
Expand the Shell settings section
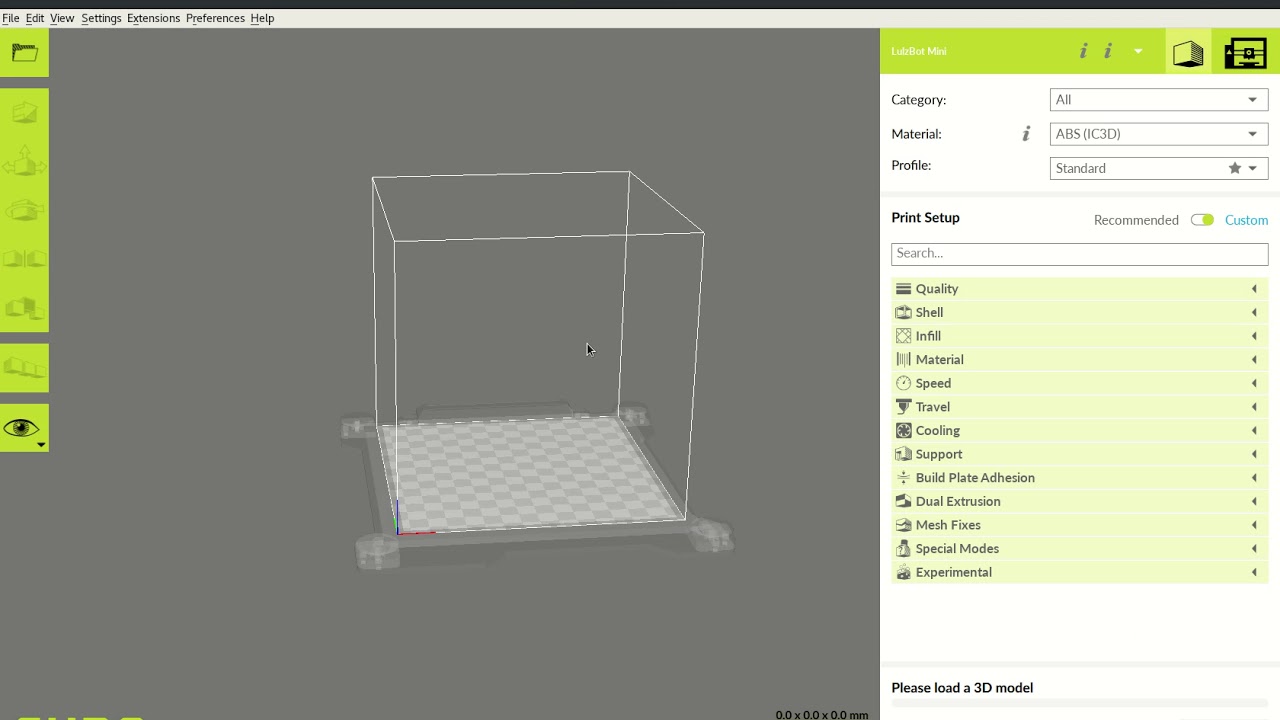(x=1079, y=312)
